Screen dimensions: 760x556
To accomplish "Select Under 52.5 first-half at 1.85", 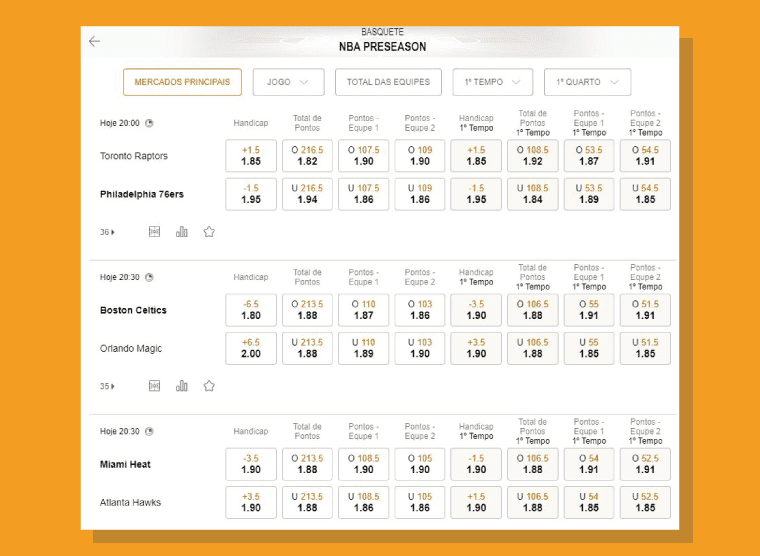I will (x=645, y=502).
